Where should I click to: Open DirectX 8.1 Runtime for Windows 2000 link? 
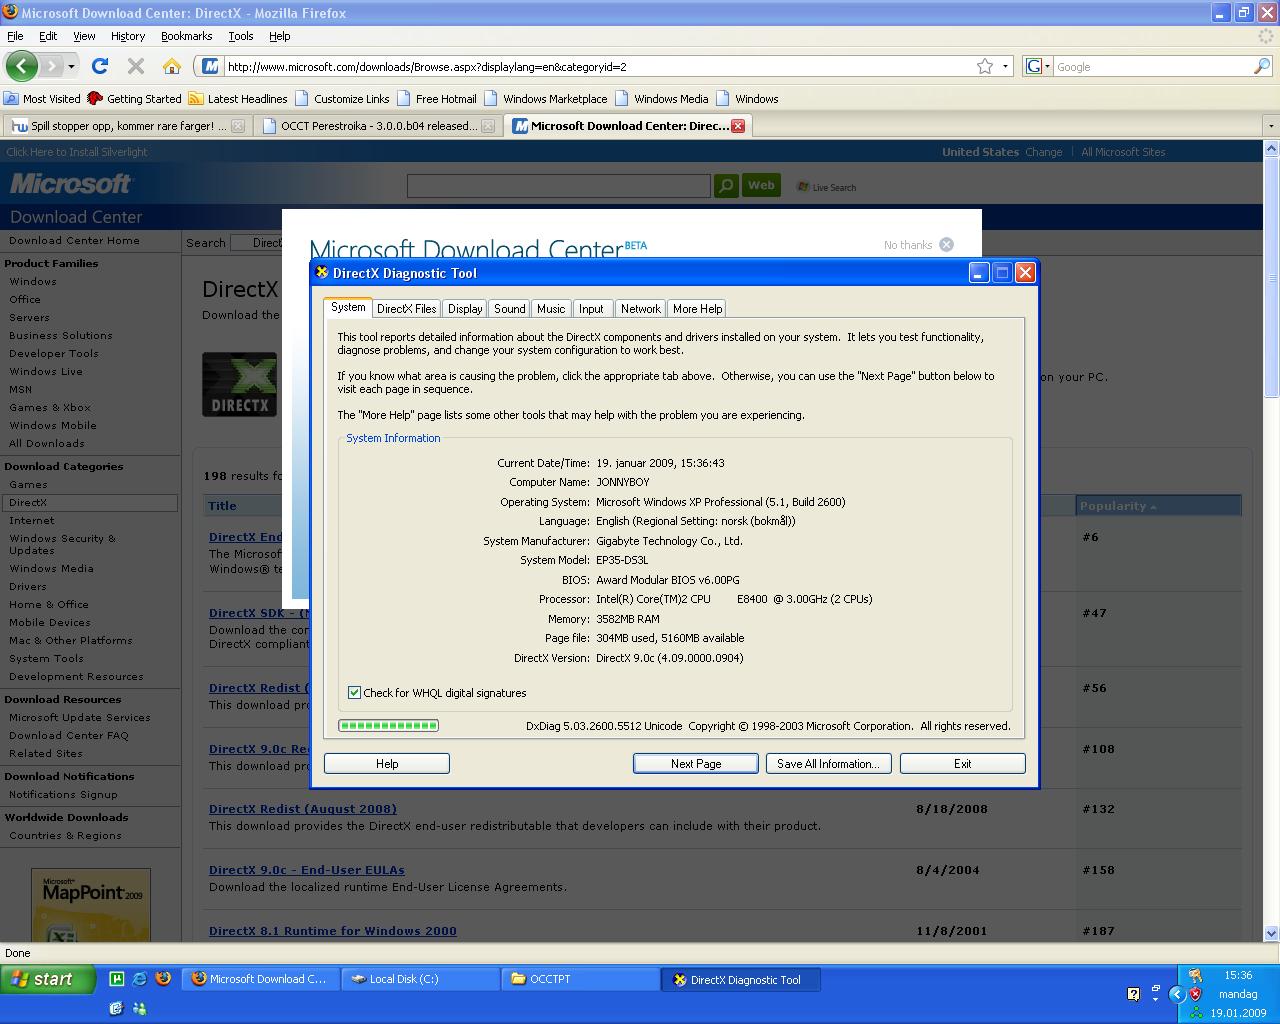[x=332, y=931]
